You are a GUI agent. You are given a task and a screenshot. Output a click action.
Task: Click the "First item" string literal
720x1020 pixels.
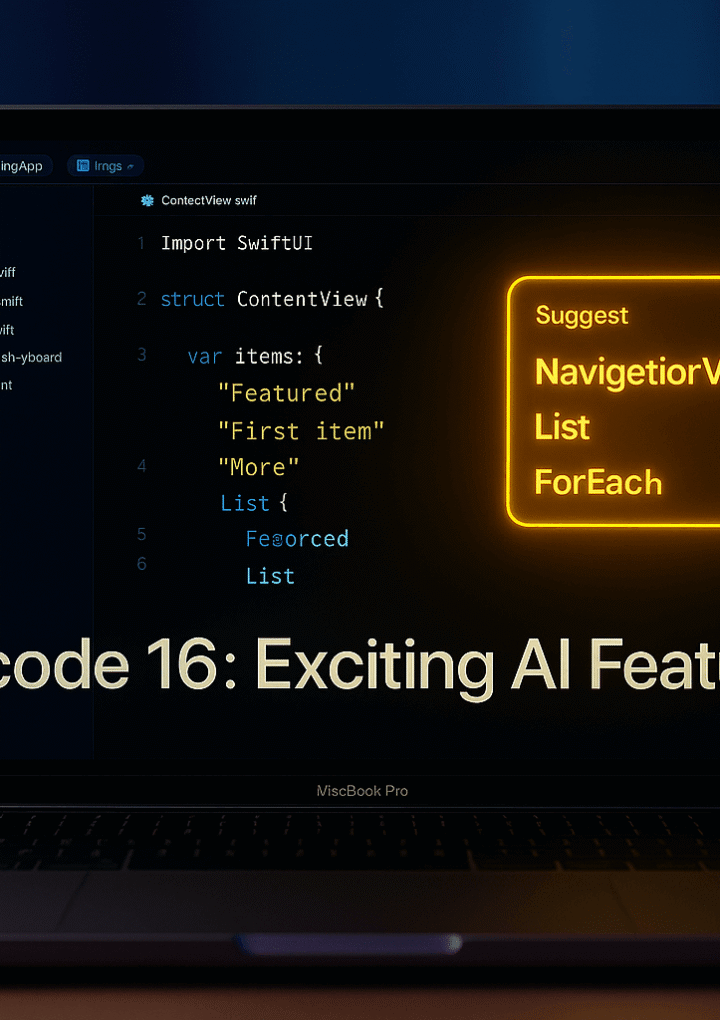[301, 431]
